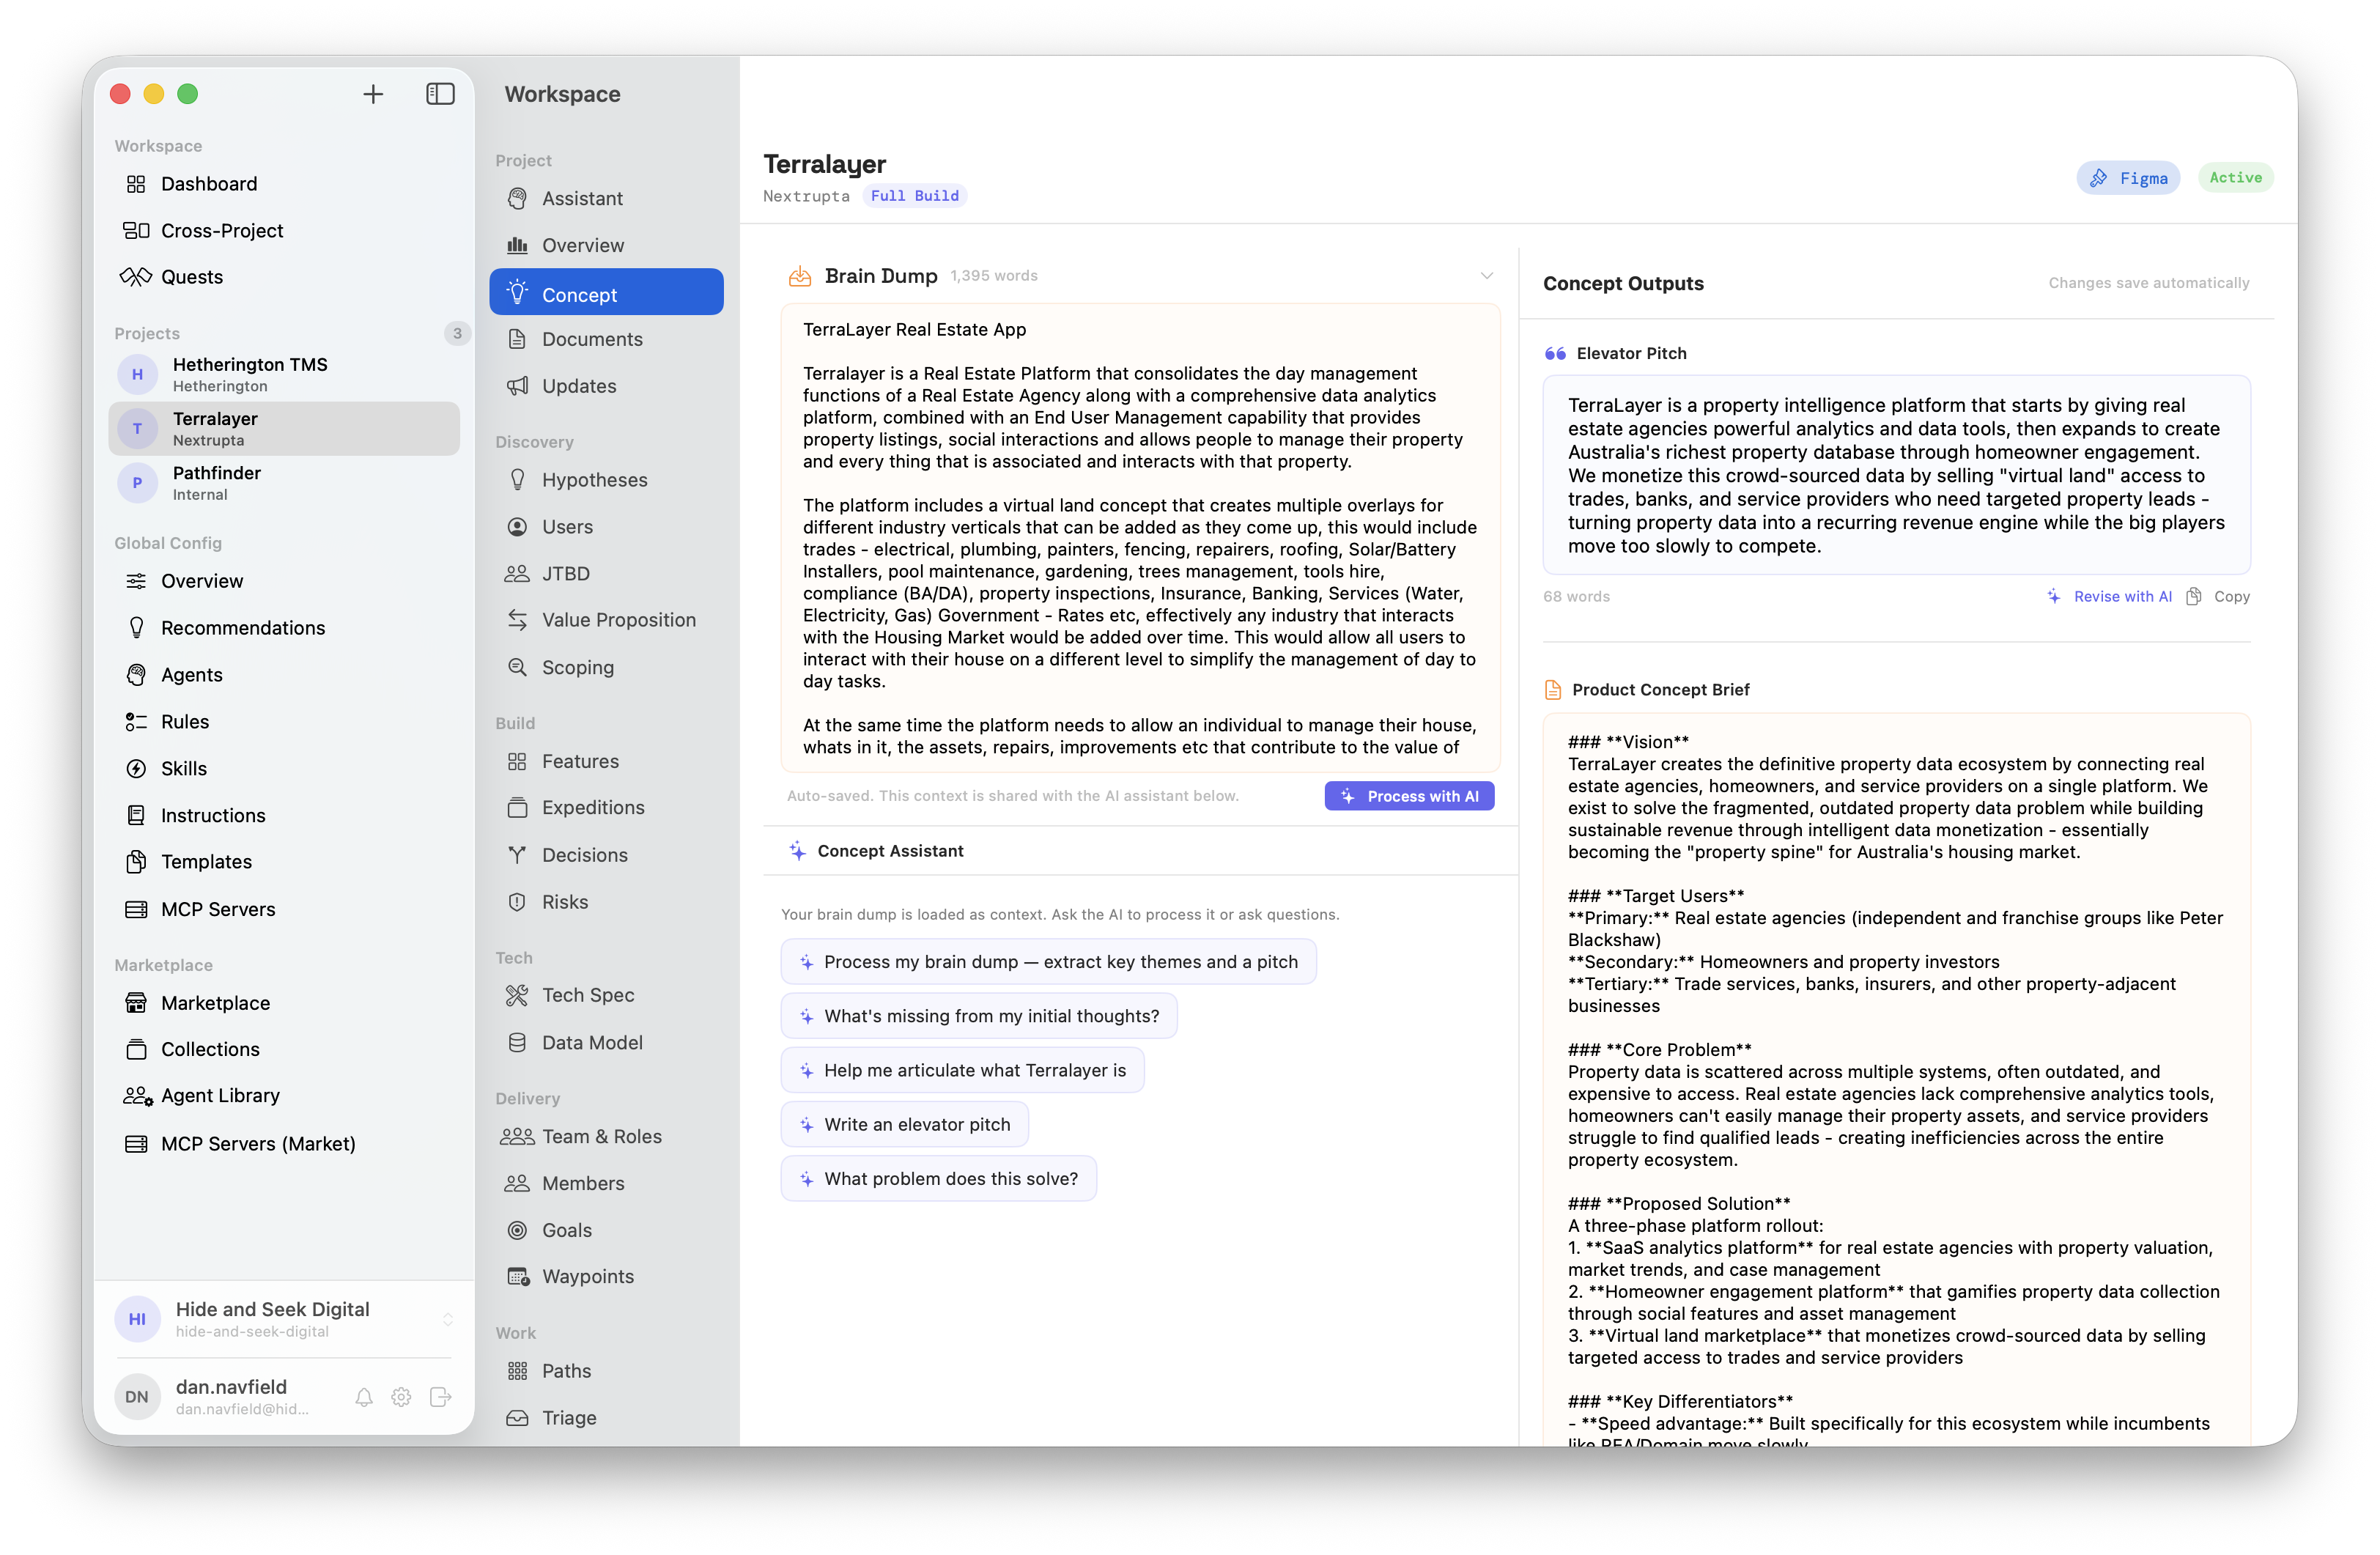
Task: Open the Quests sidebar icon
Action: 136,277
